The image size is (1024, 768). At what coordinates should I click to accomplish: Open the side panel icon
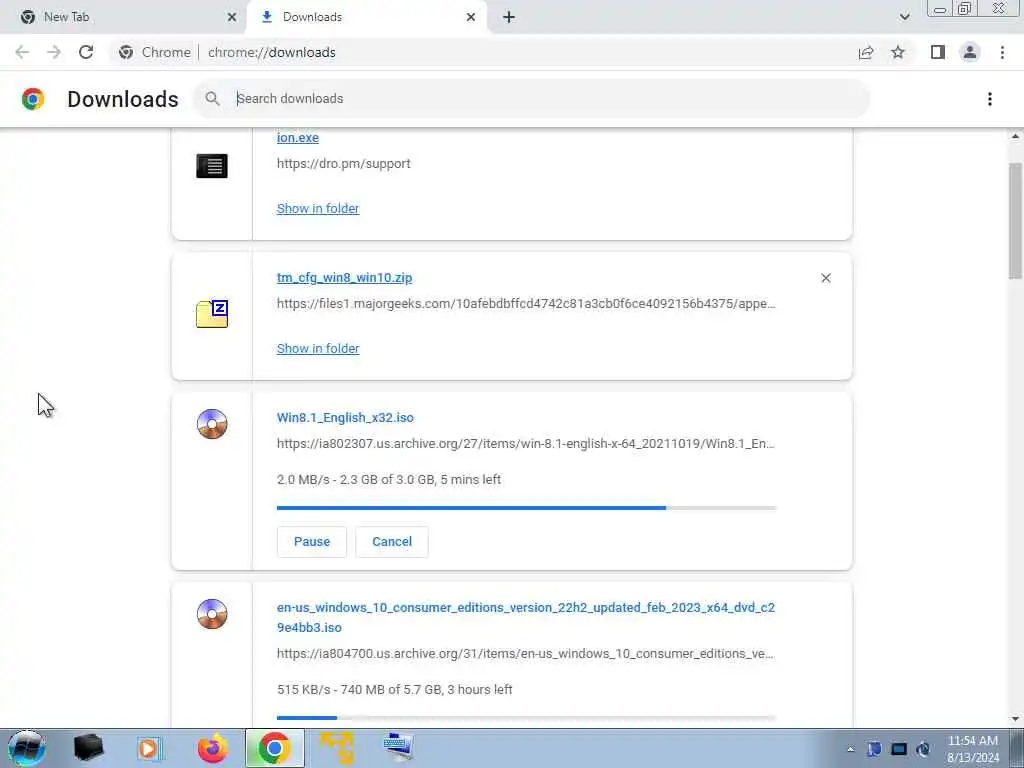point(938,52)
